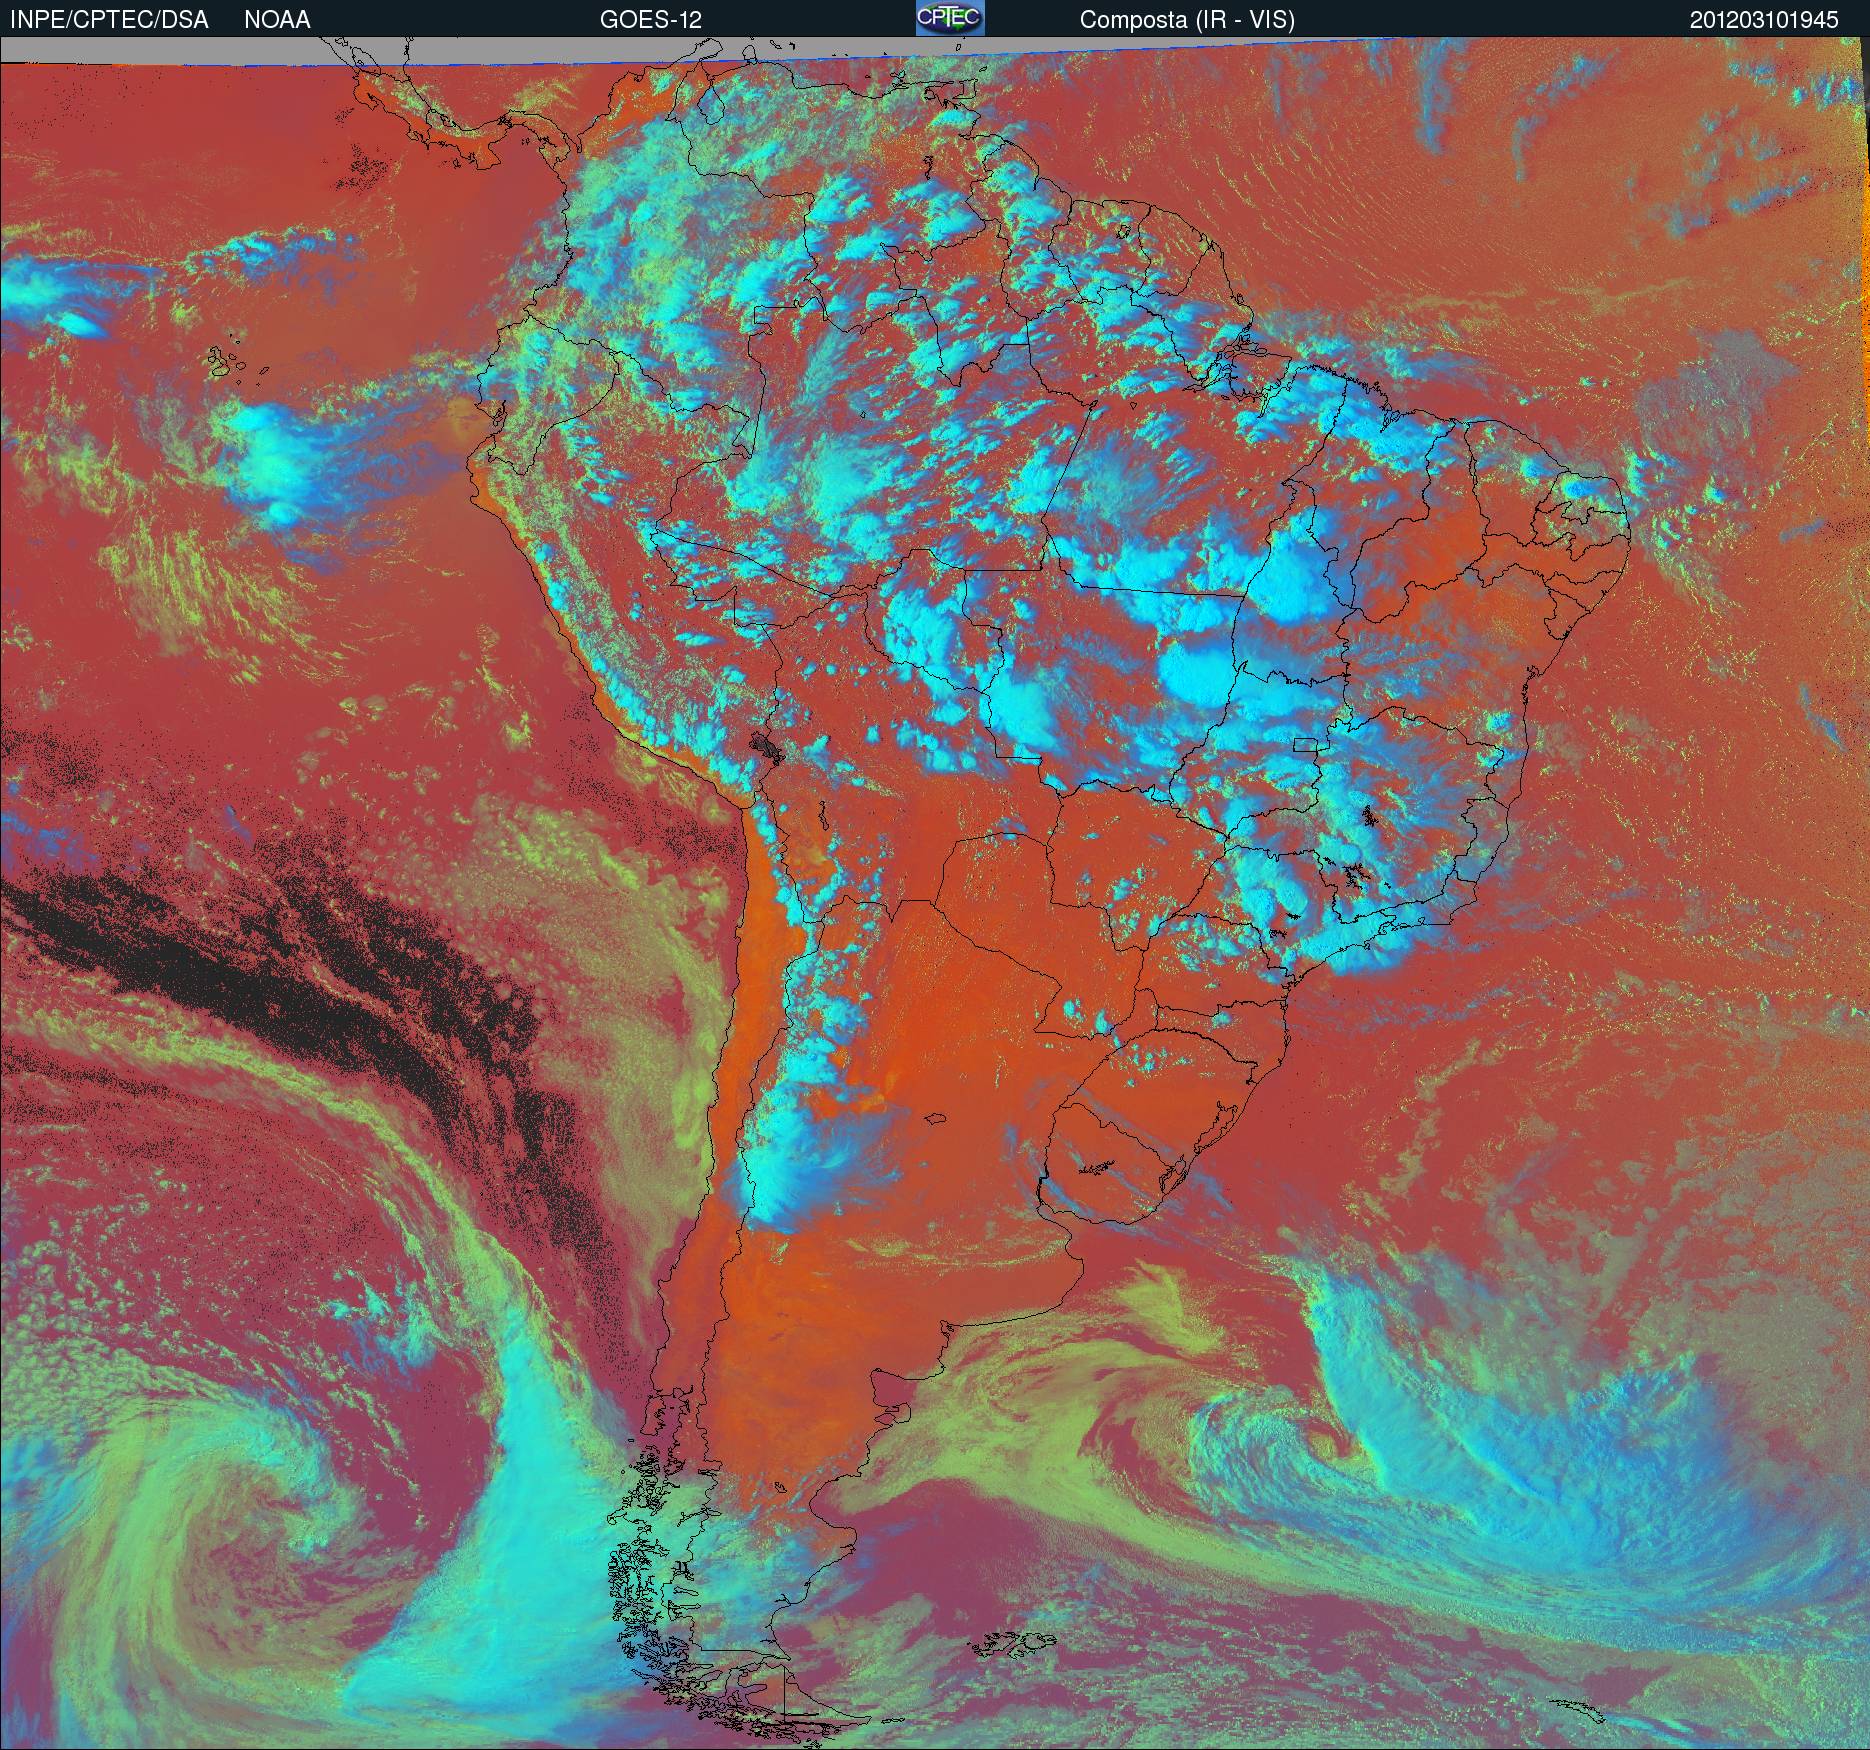This screenshot has width=1870, height=1750.
Task: Click the 'INPE/CPTEC/DSA' header text
Action: (x=109, y=20)
